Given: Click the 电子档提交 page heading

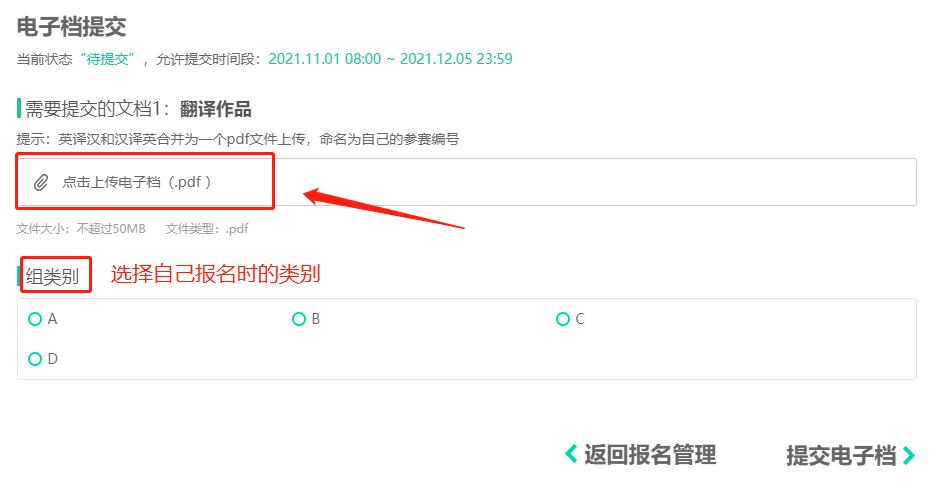Looking at the screenshot, I should pyautogui.click(x=71, y=27).
